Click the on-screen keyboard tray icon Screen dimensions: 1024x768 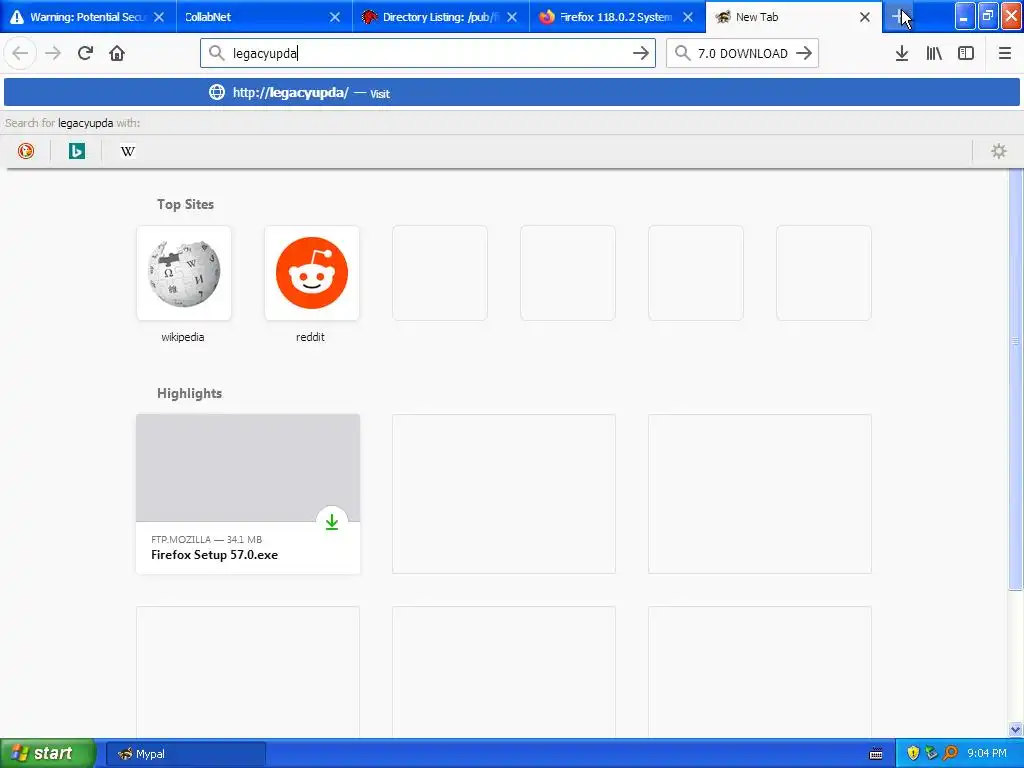(x=876, y=754)
